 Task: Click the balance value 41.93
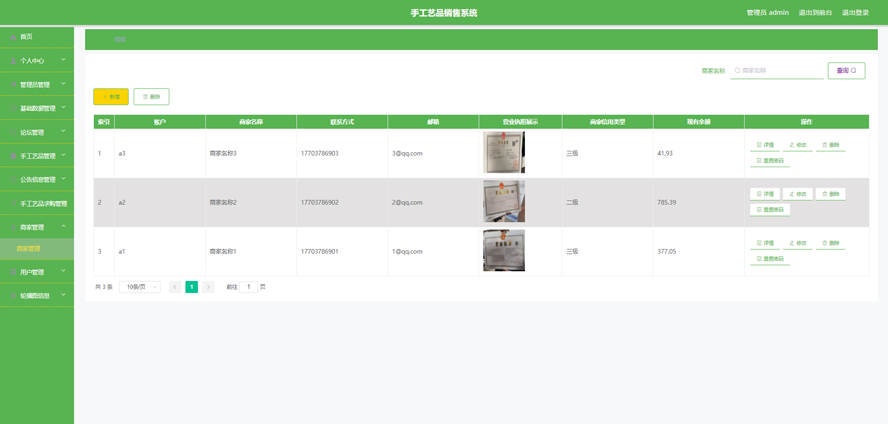pos(665,153)
